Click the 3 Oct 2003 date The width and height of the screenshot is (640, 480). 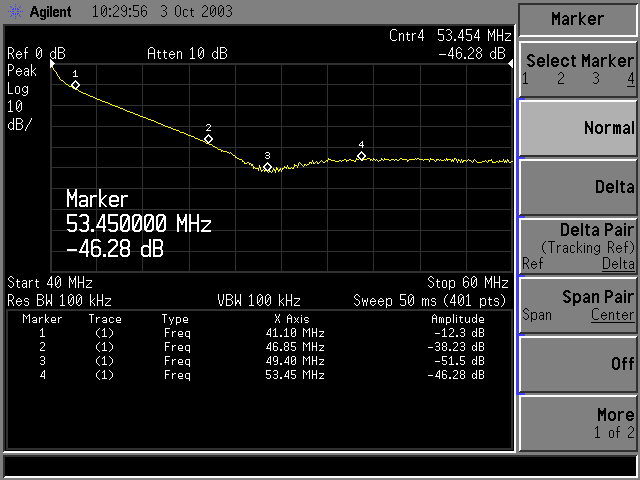(196, 11)
